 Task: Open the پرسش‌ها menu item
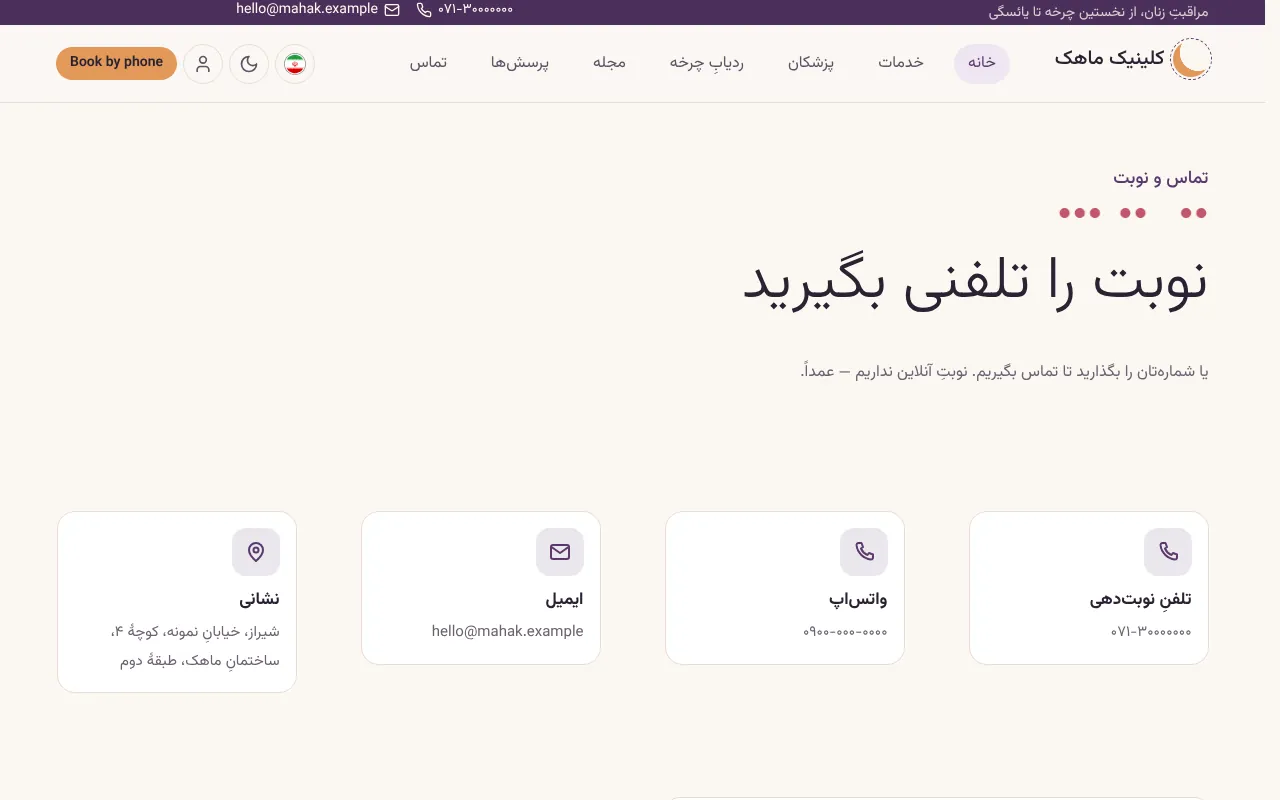pos(520,62)
